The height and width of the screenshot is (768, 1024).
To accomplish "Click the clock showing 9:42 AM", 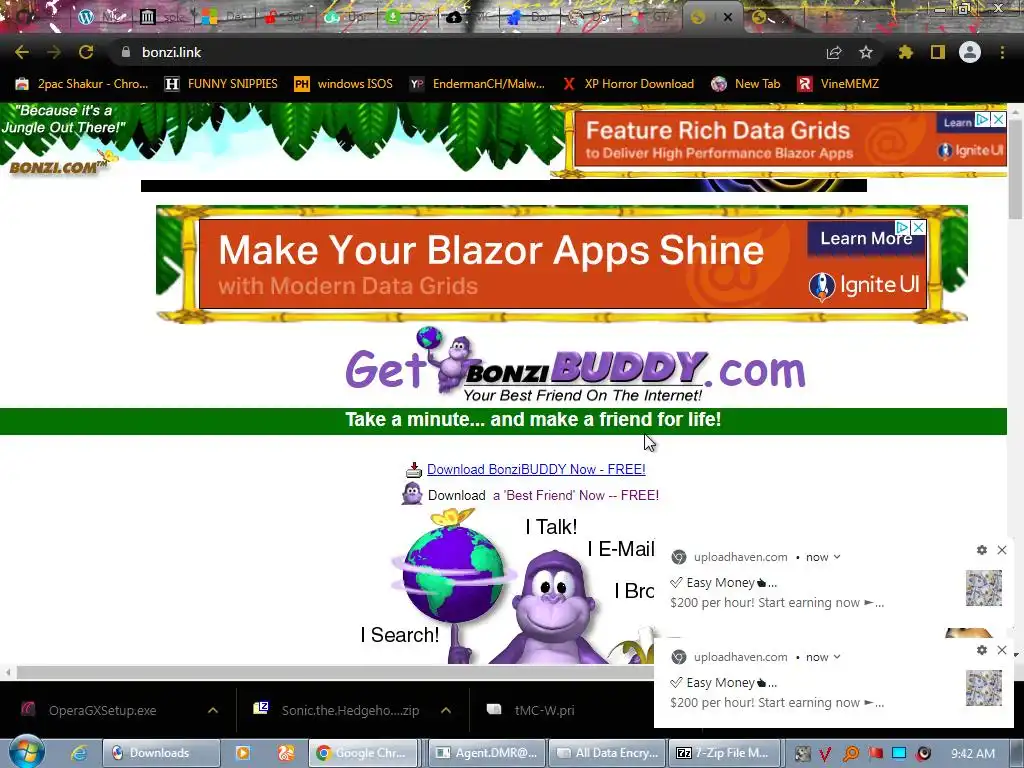I will coord(973,754).
